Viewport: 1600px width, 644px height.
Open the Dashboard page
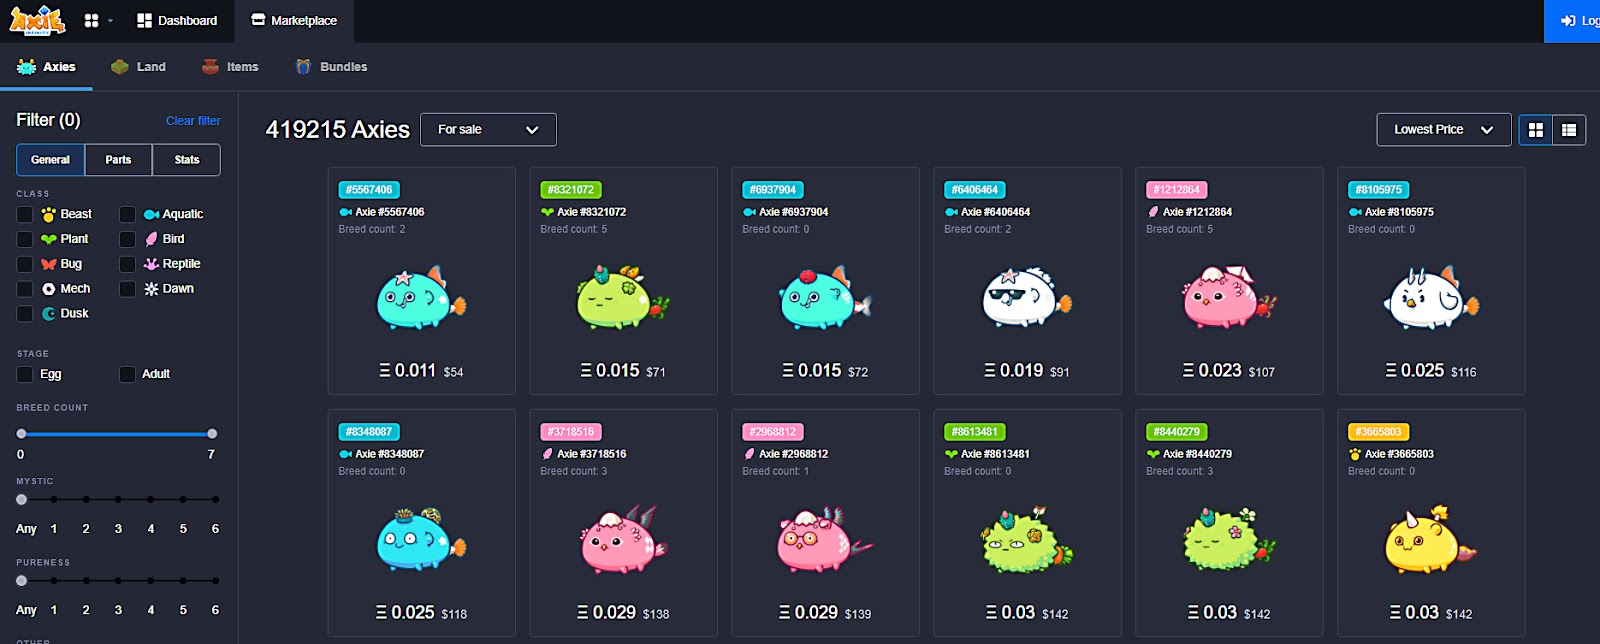point(177,20)
